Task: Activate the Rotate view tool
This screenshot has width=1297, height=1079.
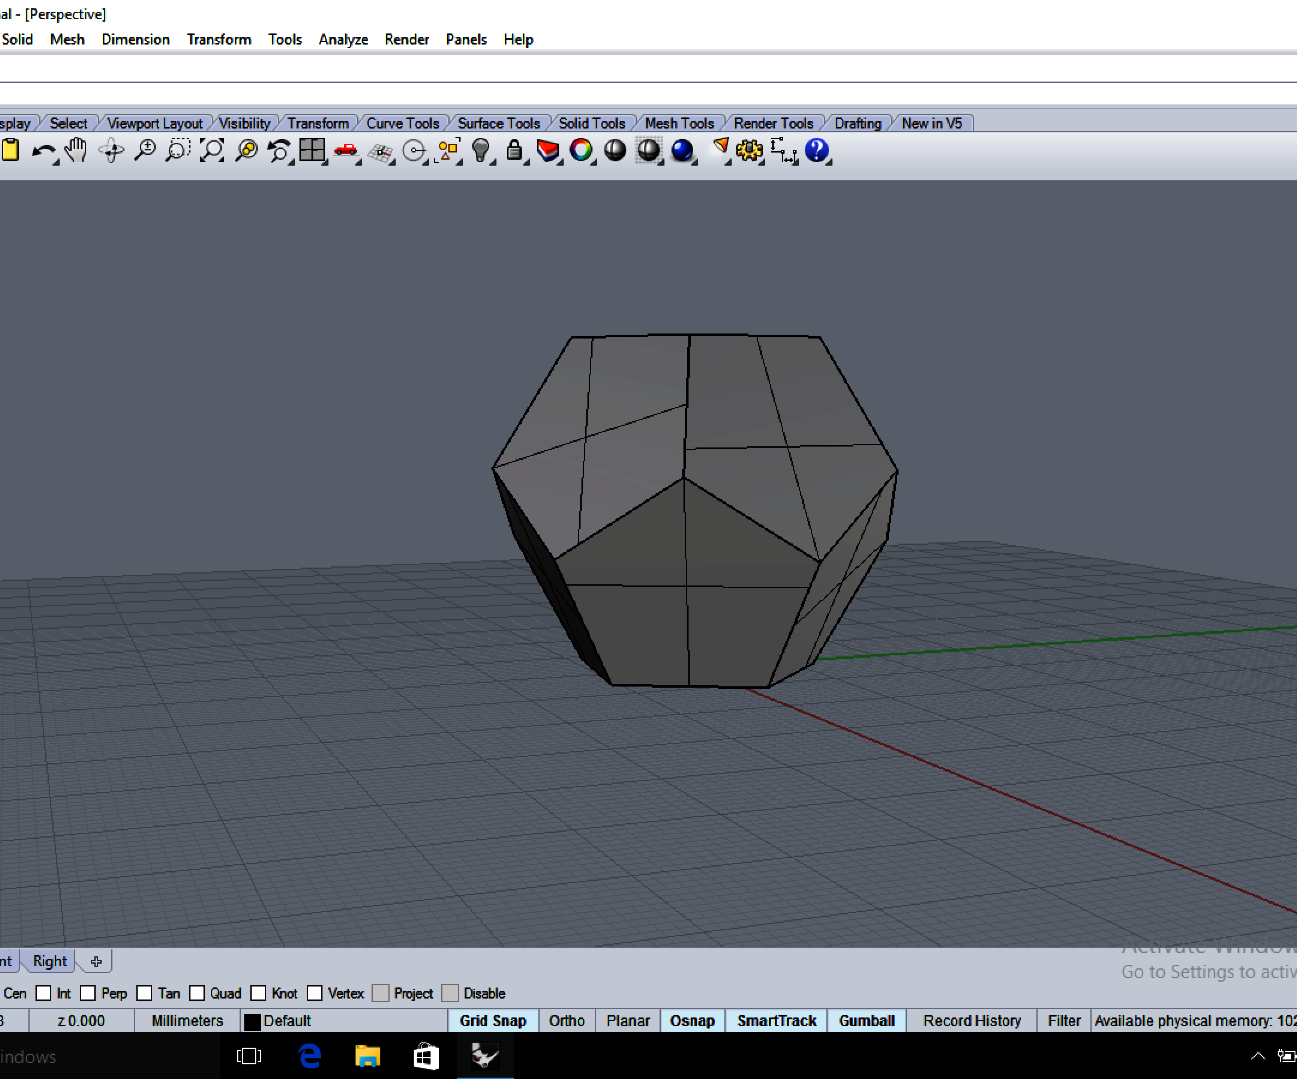Action: pos(111,149)
